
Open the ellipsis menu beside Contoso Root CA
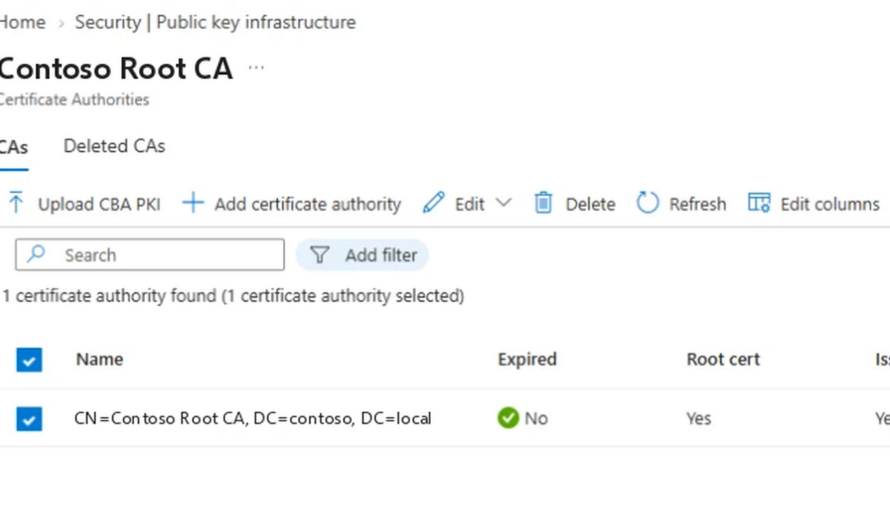pyautogui.click(x=256, y=68)
